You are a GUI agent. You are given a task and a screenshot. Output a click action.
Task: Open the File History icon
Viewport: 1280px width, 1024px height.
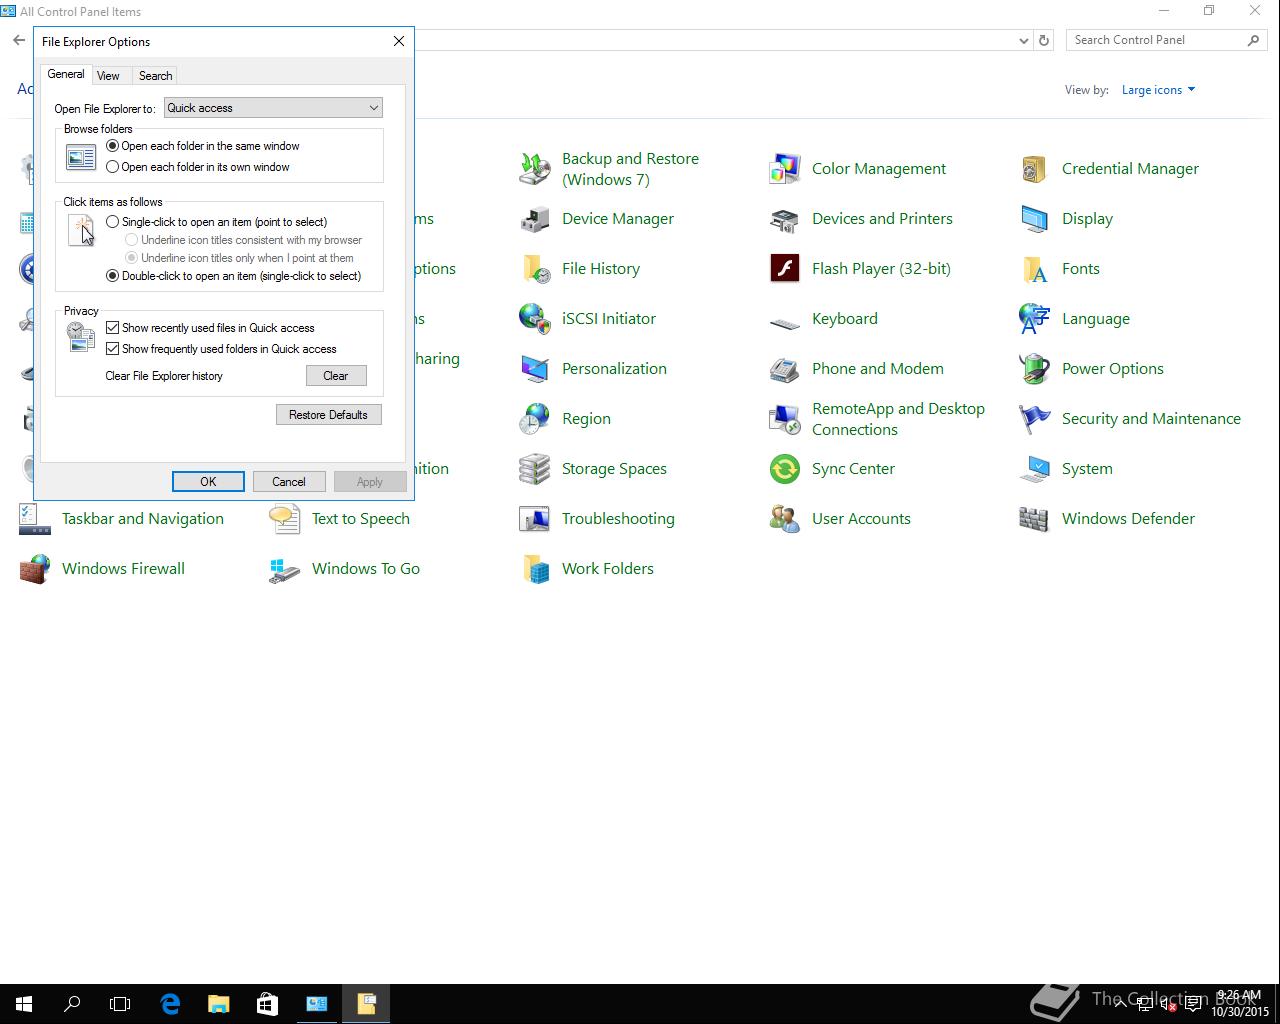click(535, 269)
